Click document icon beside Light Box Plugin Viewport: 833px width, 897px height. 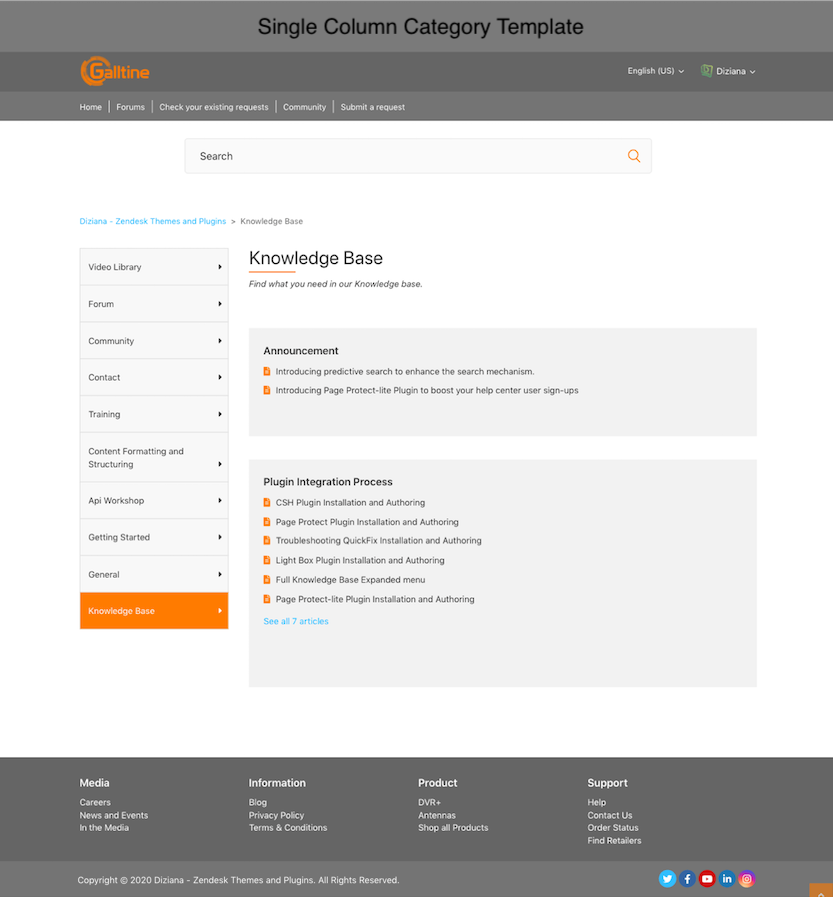[267, 560]
